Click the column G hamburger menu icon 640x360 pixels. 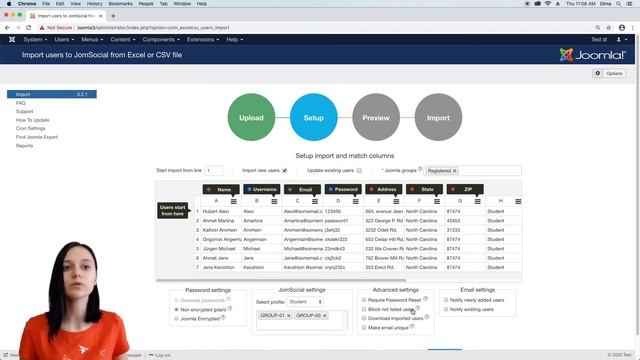click(x=477, y=201)
